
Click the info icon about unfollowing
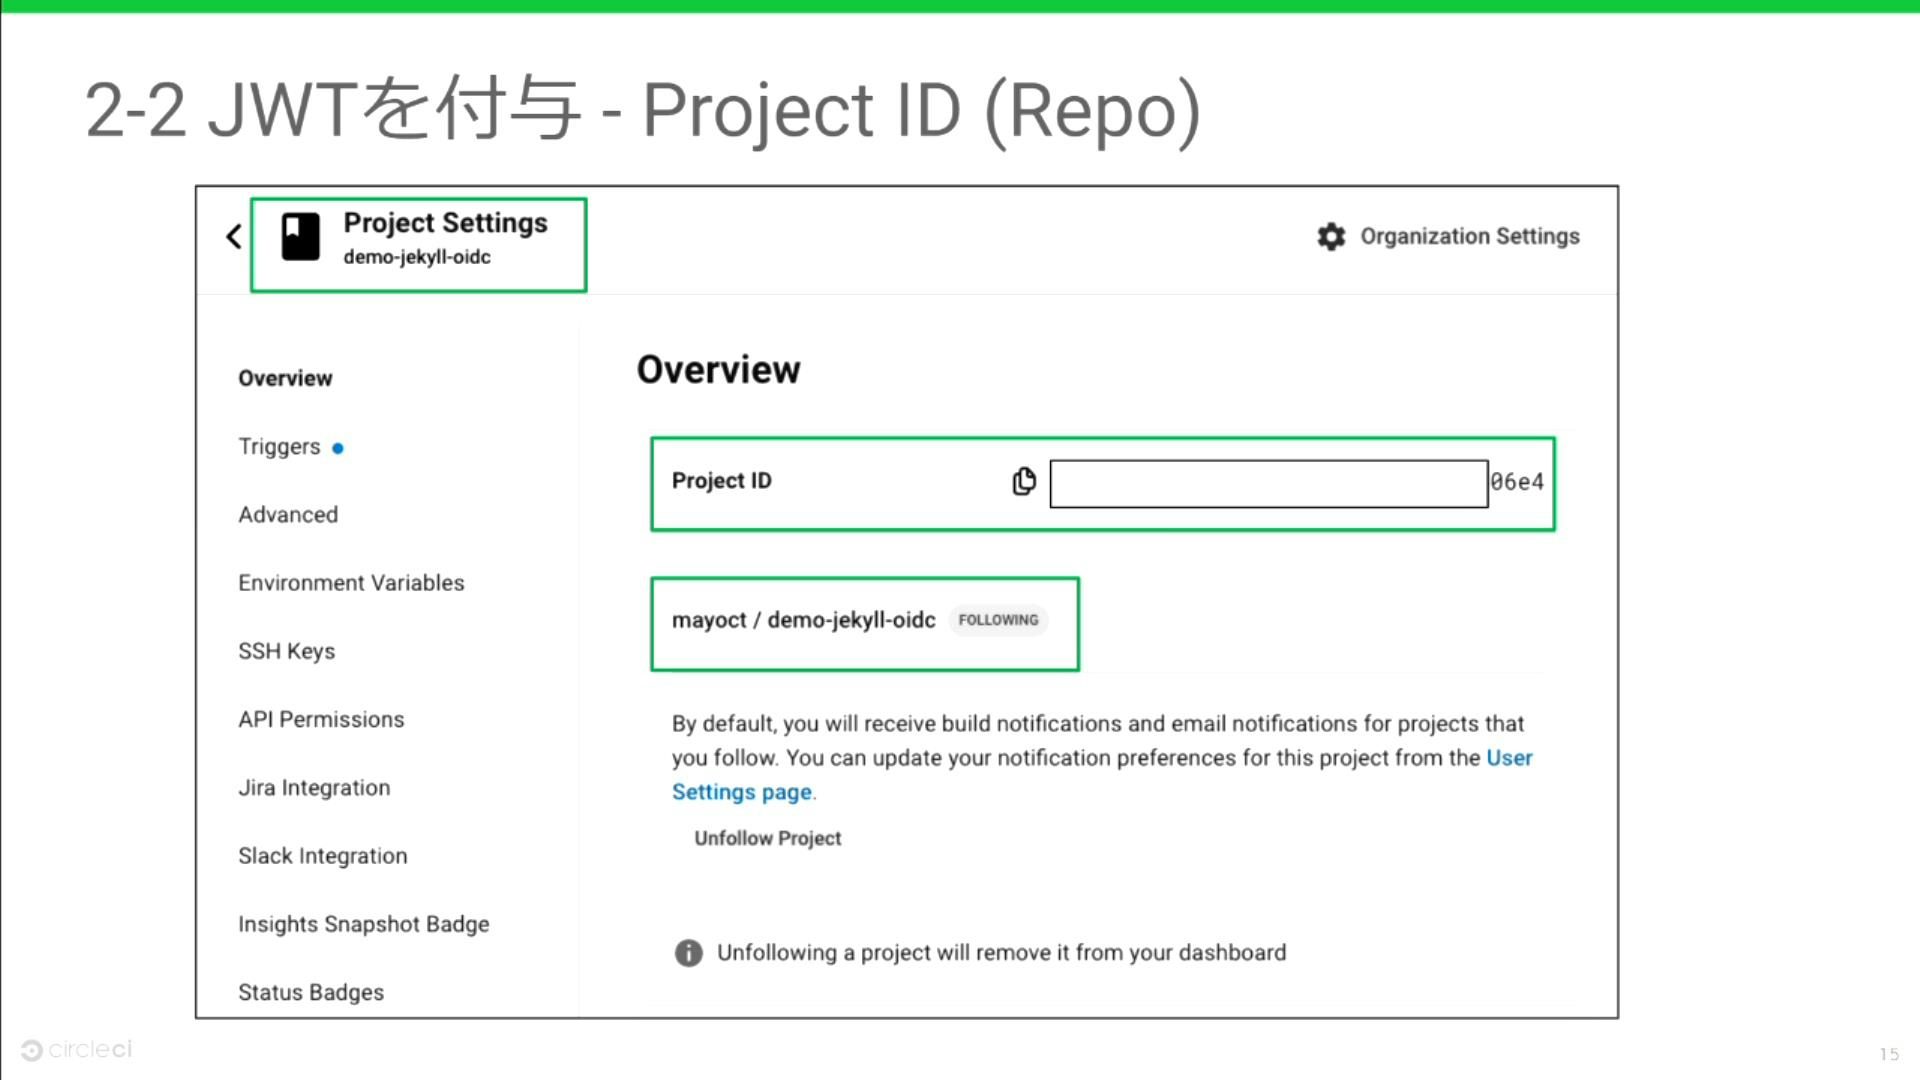[x=688, y=953]
